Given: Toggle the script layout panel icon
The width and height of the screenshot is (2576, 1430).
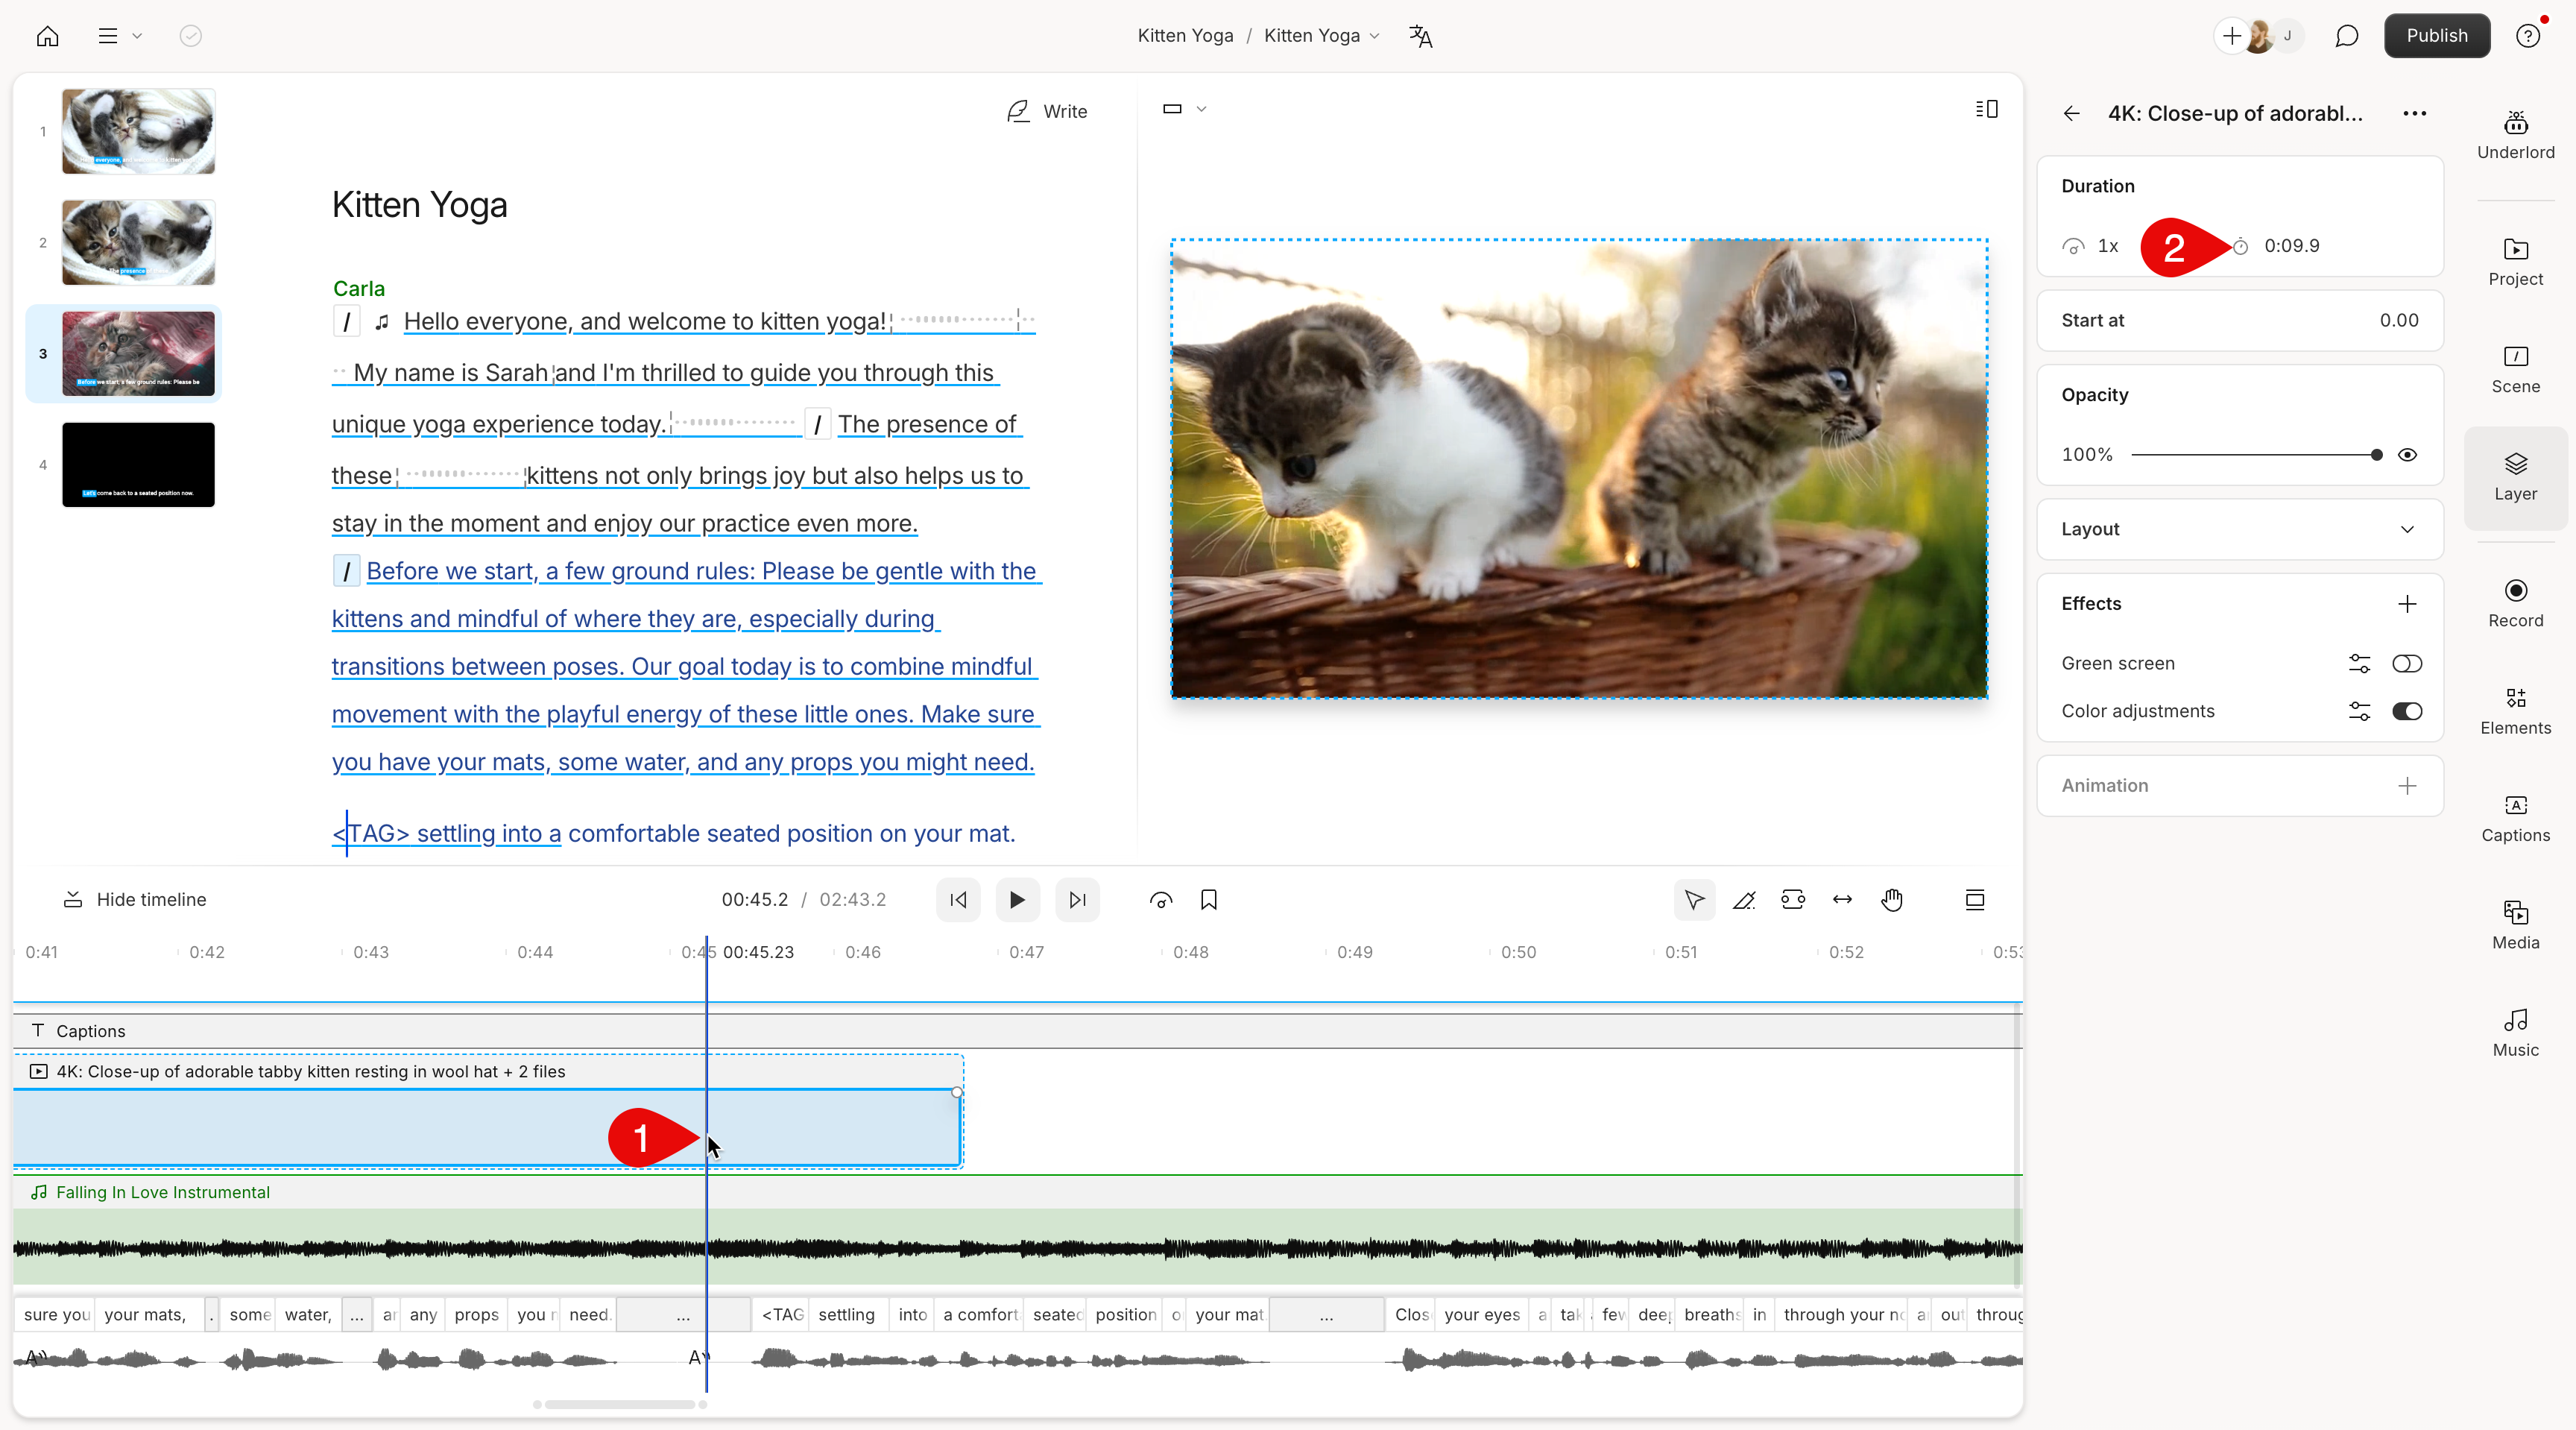Looking at the screenshot, I should pos(1986,109).
